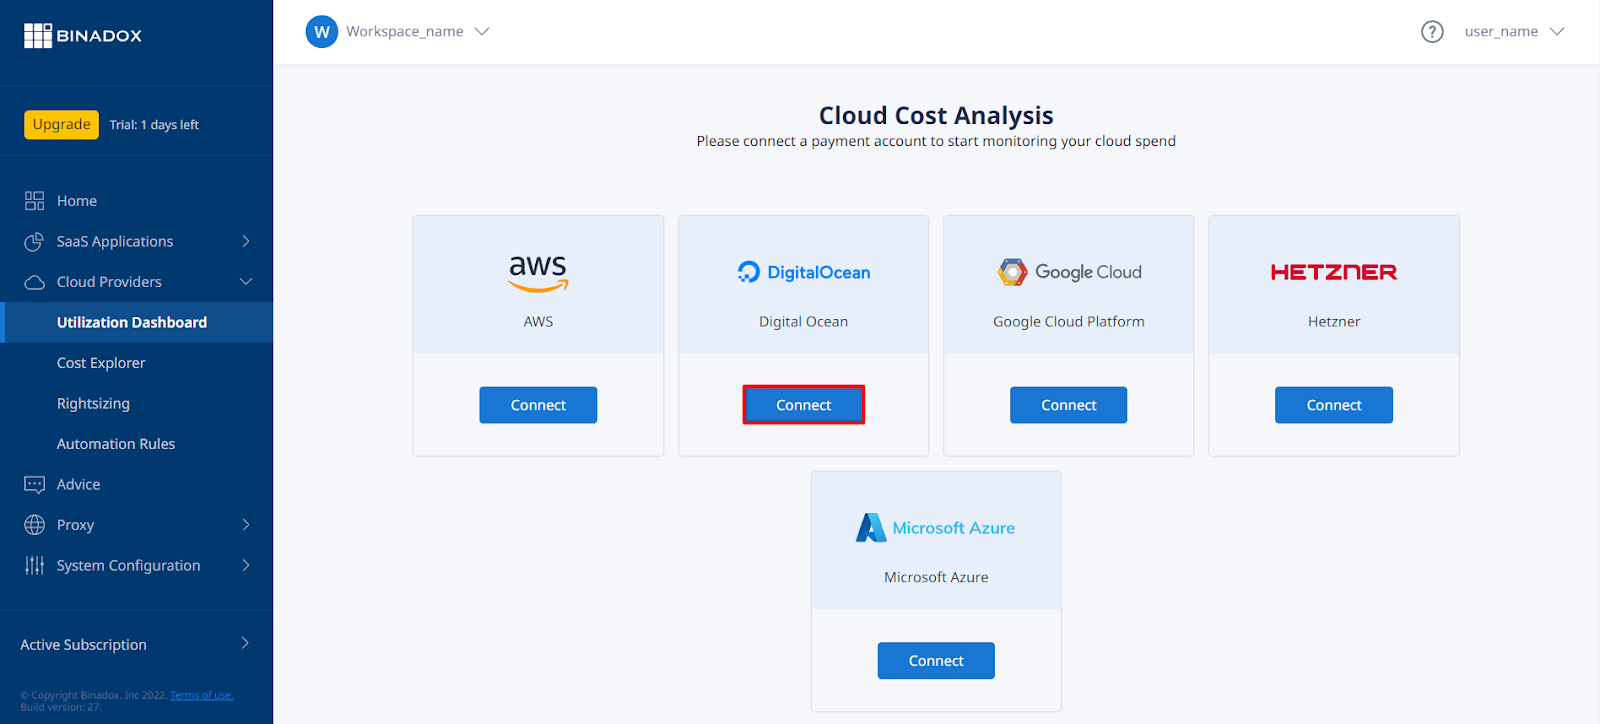Connect Google Cloud Platform account
The width and height of the screenshot is (1600, 724).
pos(1069,405)
